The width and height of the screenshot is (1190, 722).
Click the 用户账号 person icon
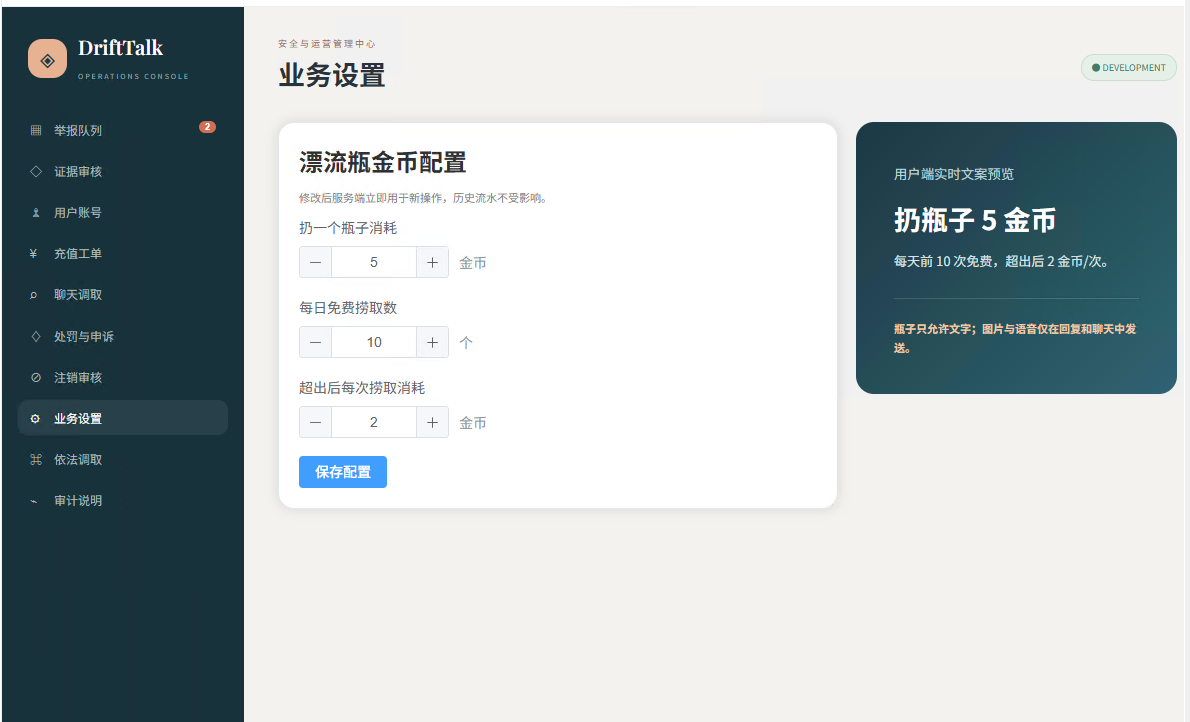(x=36, y=213)
